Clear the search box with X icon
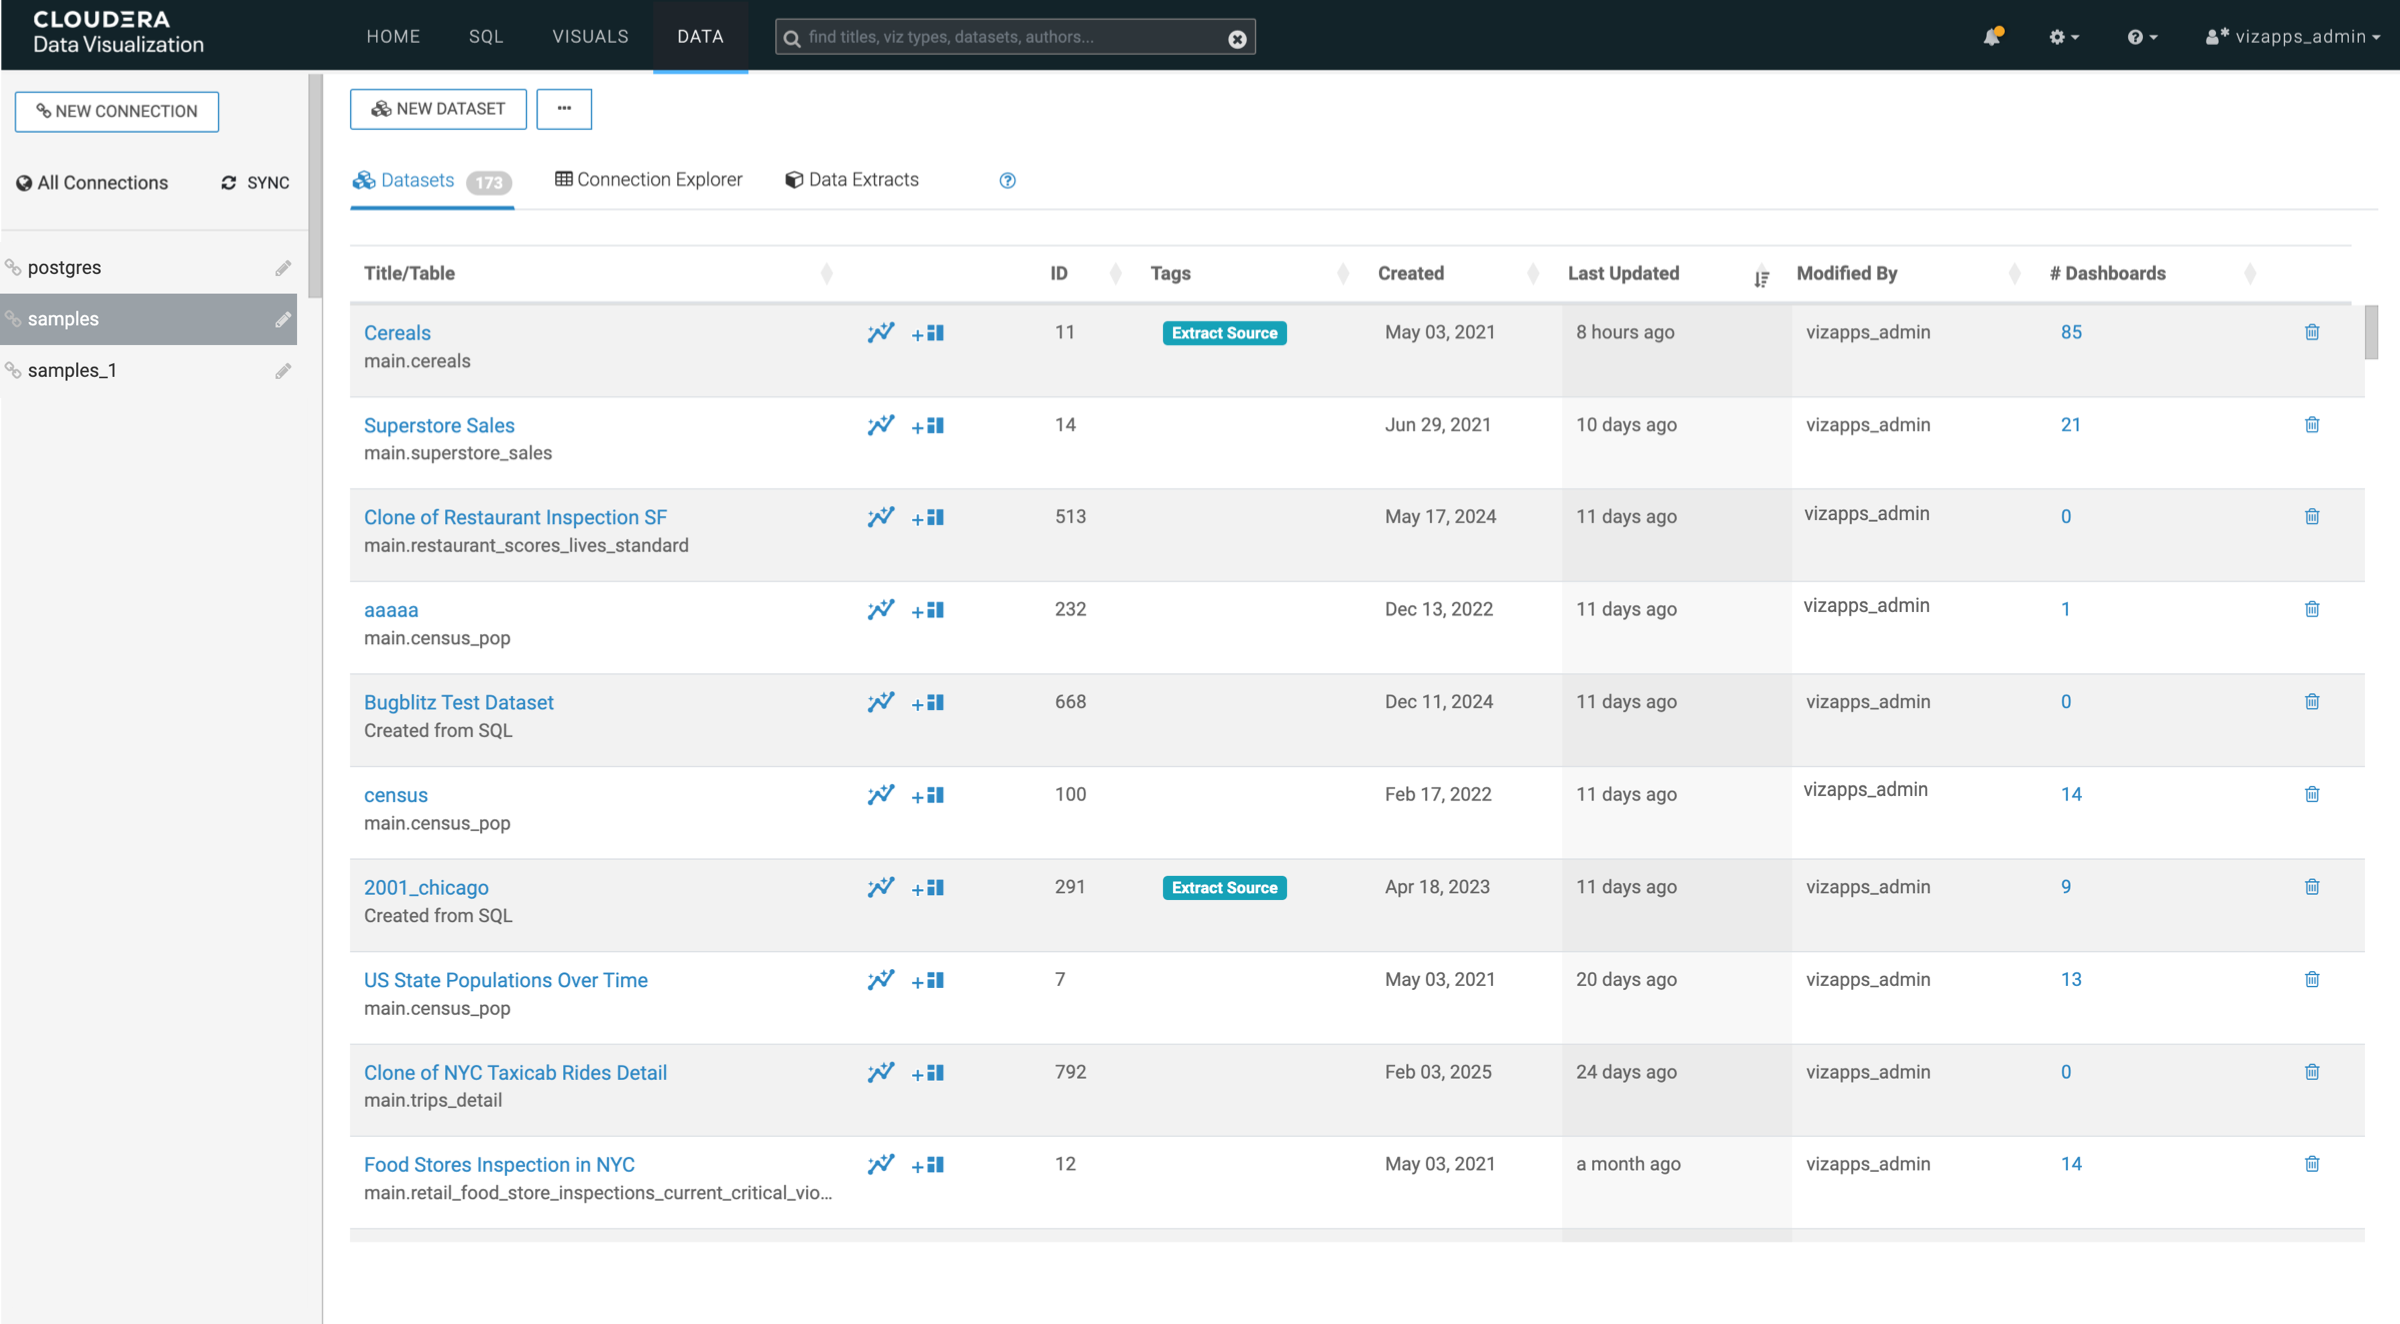The height and width of the screenshot is (1324, 2400). 1237,38
